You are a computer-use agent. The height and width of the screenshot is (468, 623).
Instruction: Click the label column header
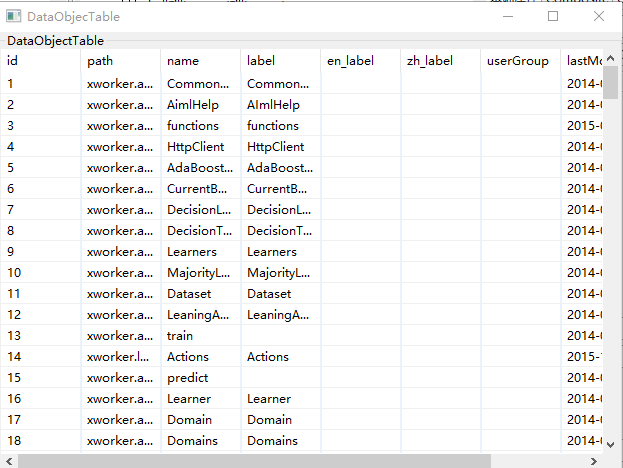coord(281,61)
